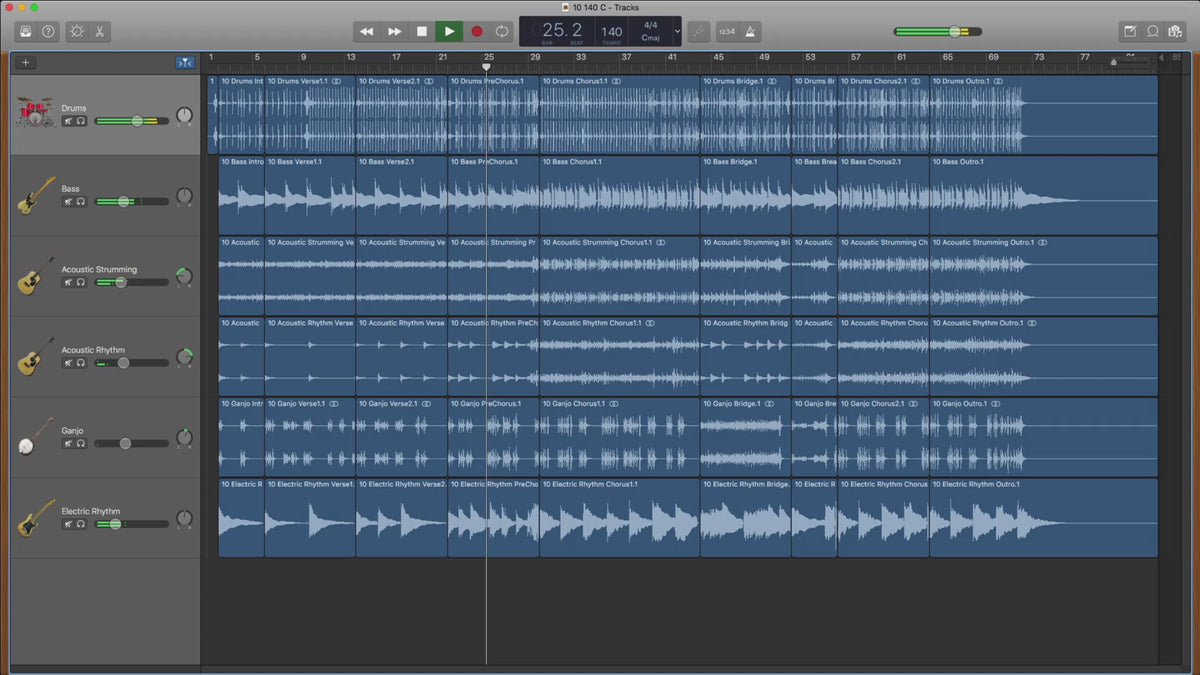
Task: Toggle the Cycle loop button
Action: (502, 32)
